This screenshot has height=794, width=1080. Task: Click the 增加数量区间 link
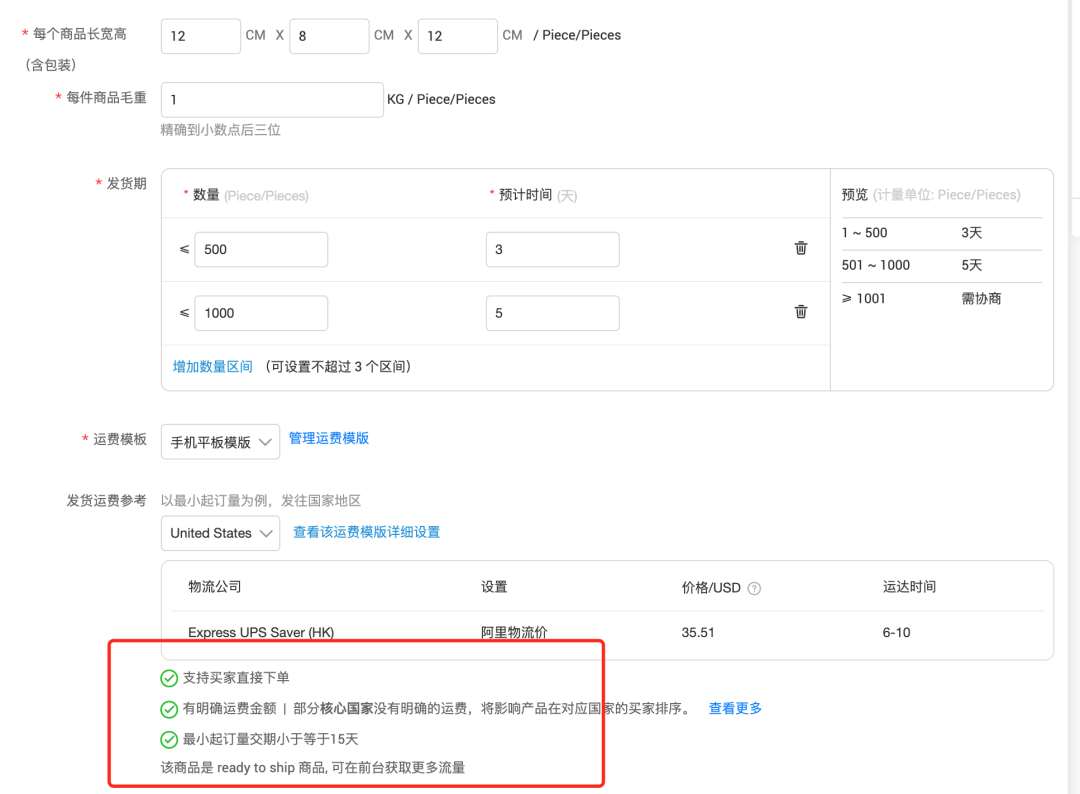point(212,367)
